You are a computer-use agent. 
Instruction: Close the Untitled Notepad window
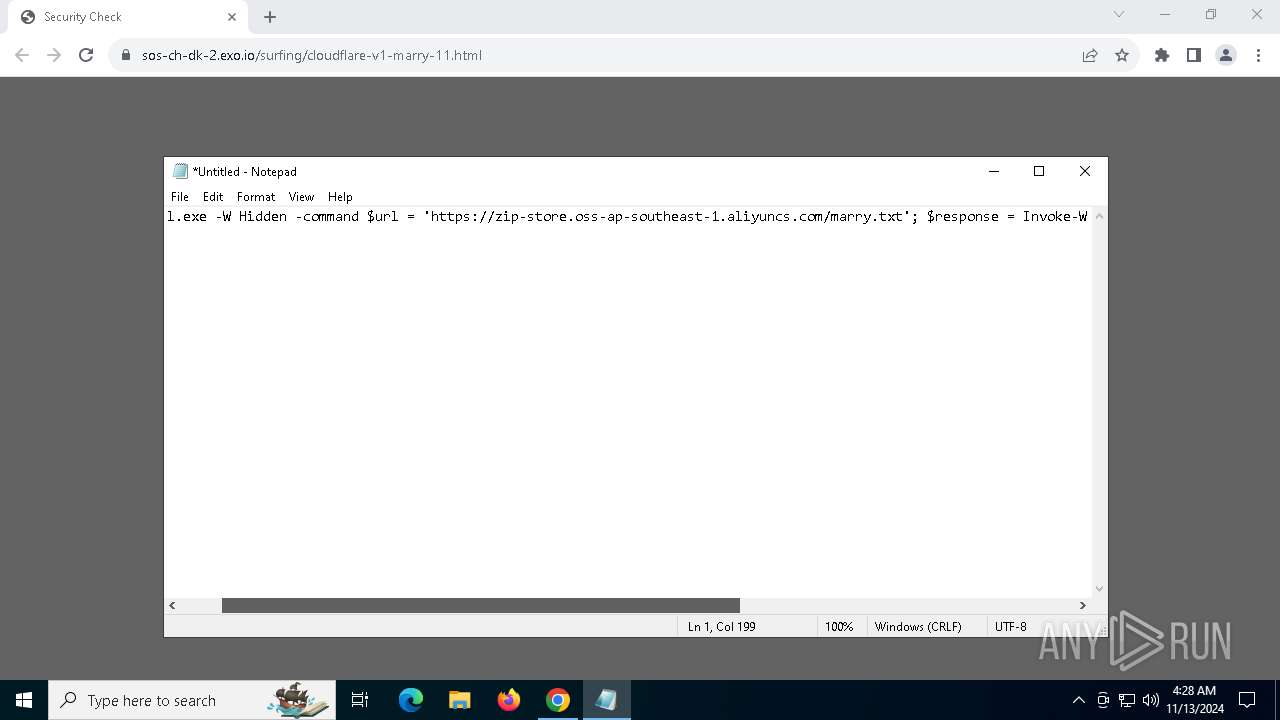click(x=1085, y=171)
